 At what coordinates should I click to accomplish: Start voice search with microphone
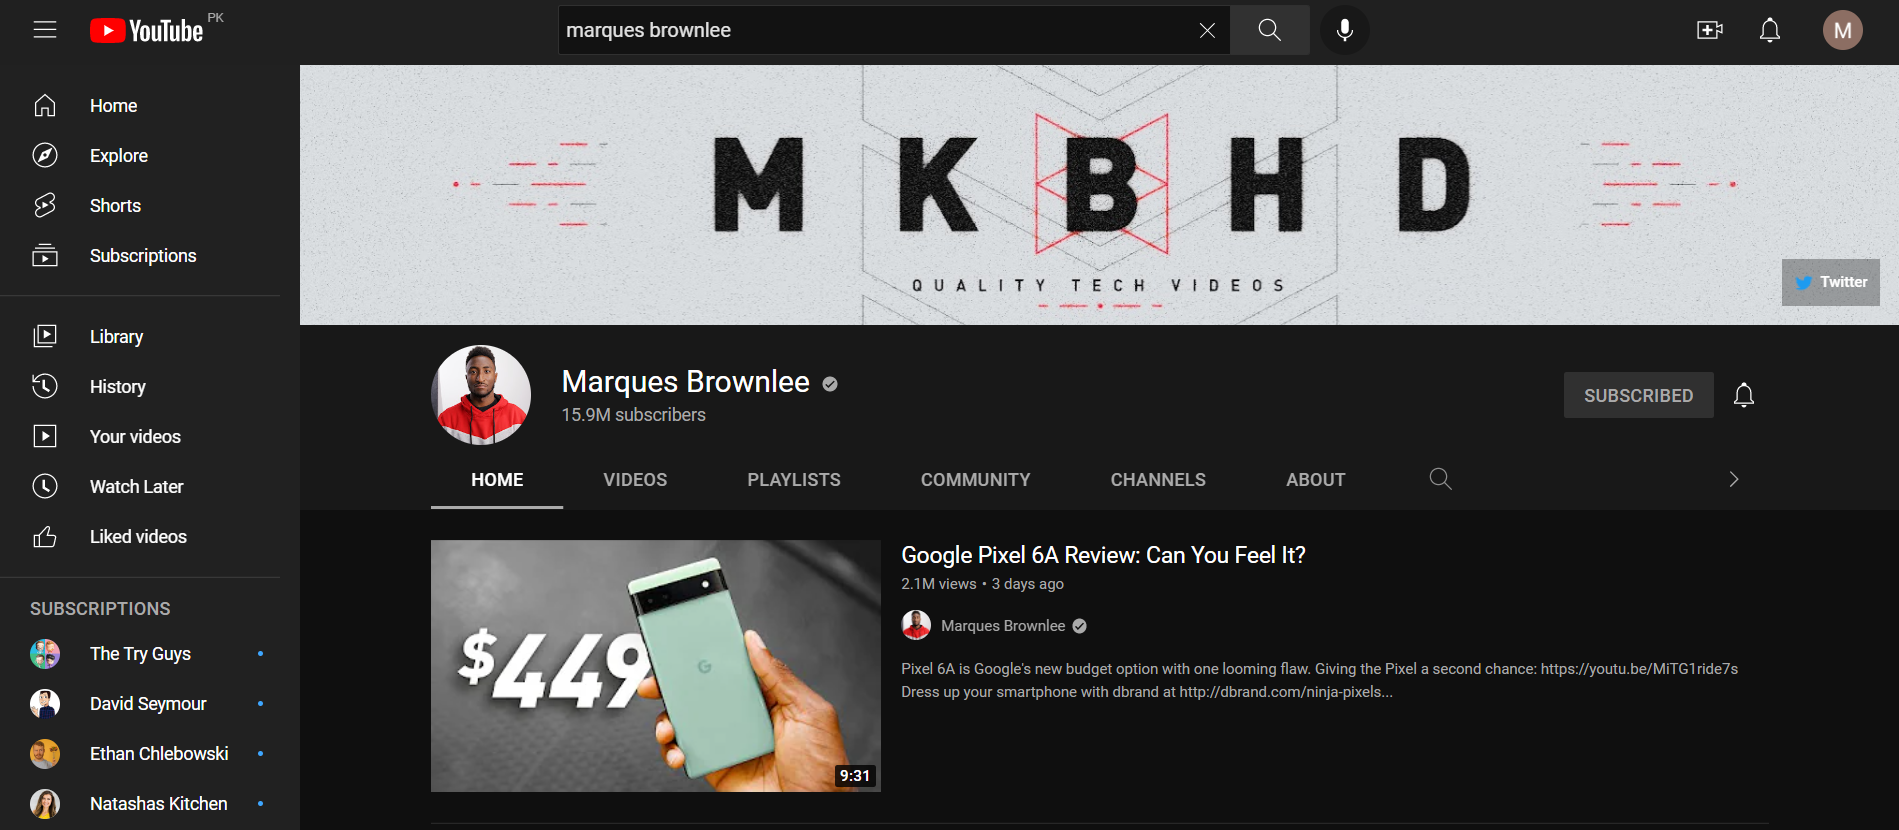click(x=1345, y=30)
